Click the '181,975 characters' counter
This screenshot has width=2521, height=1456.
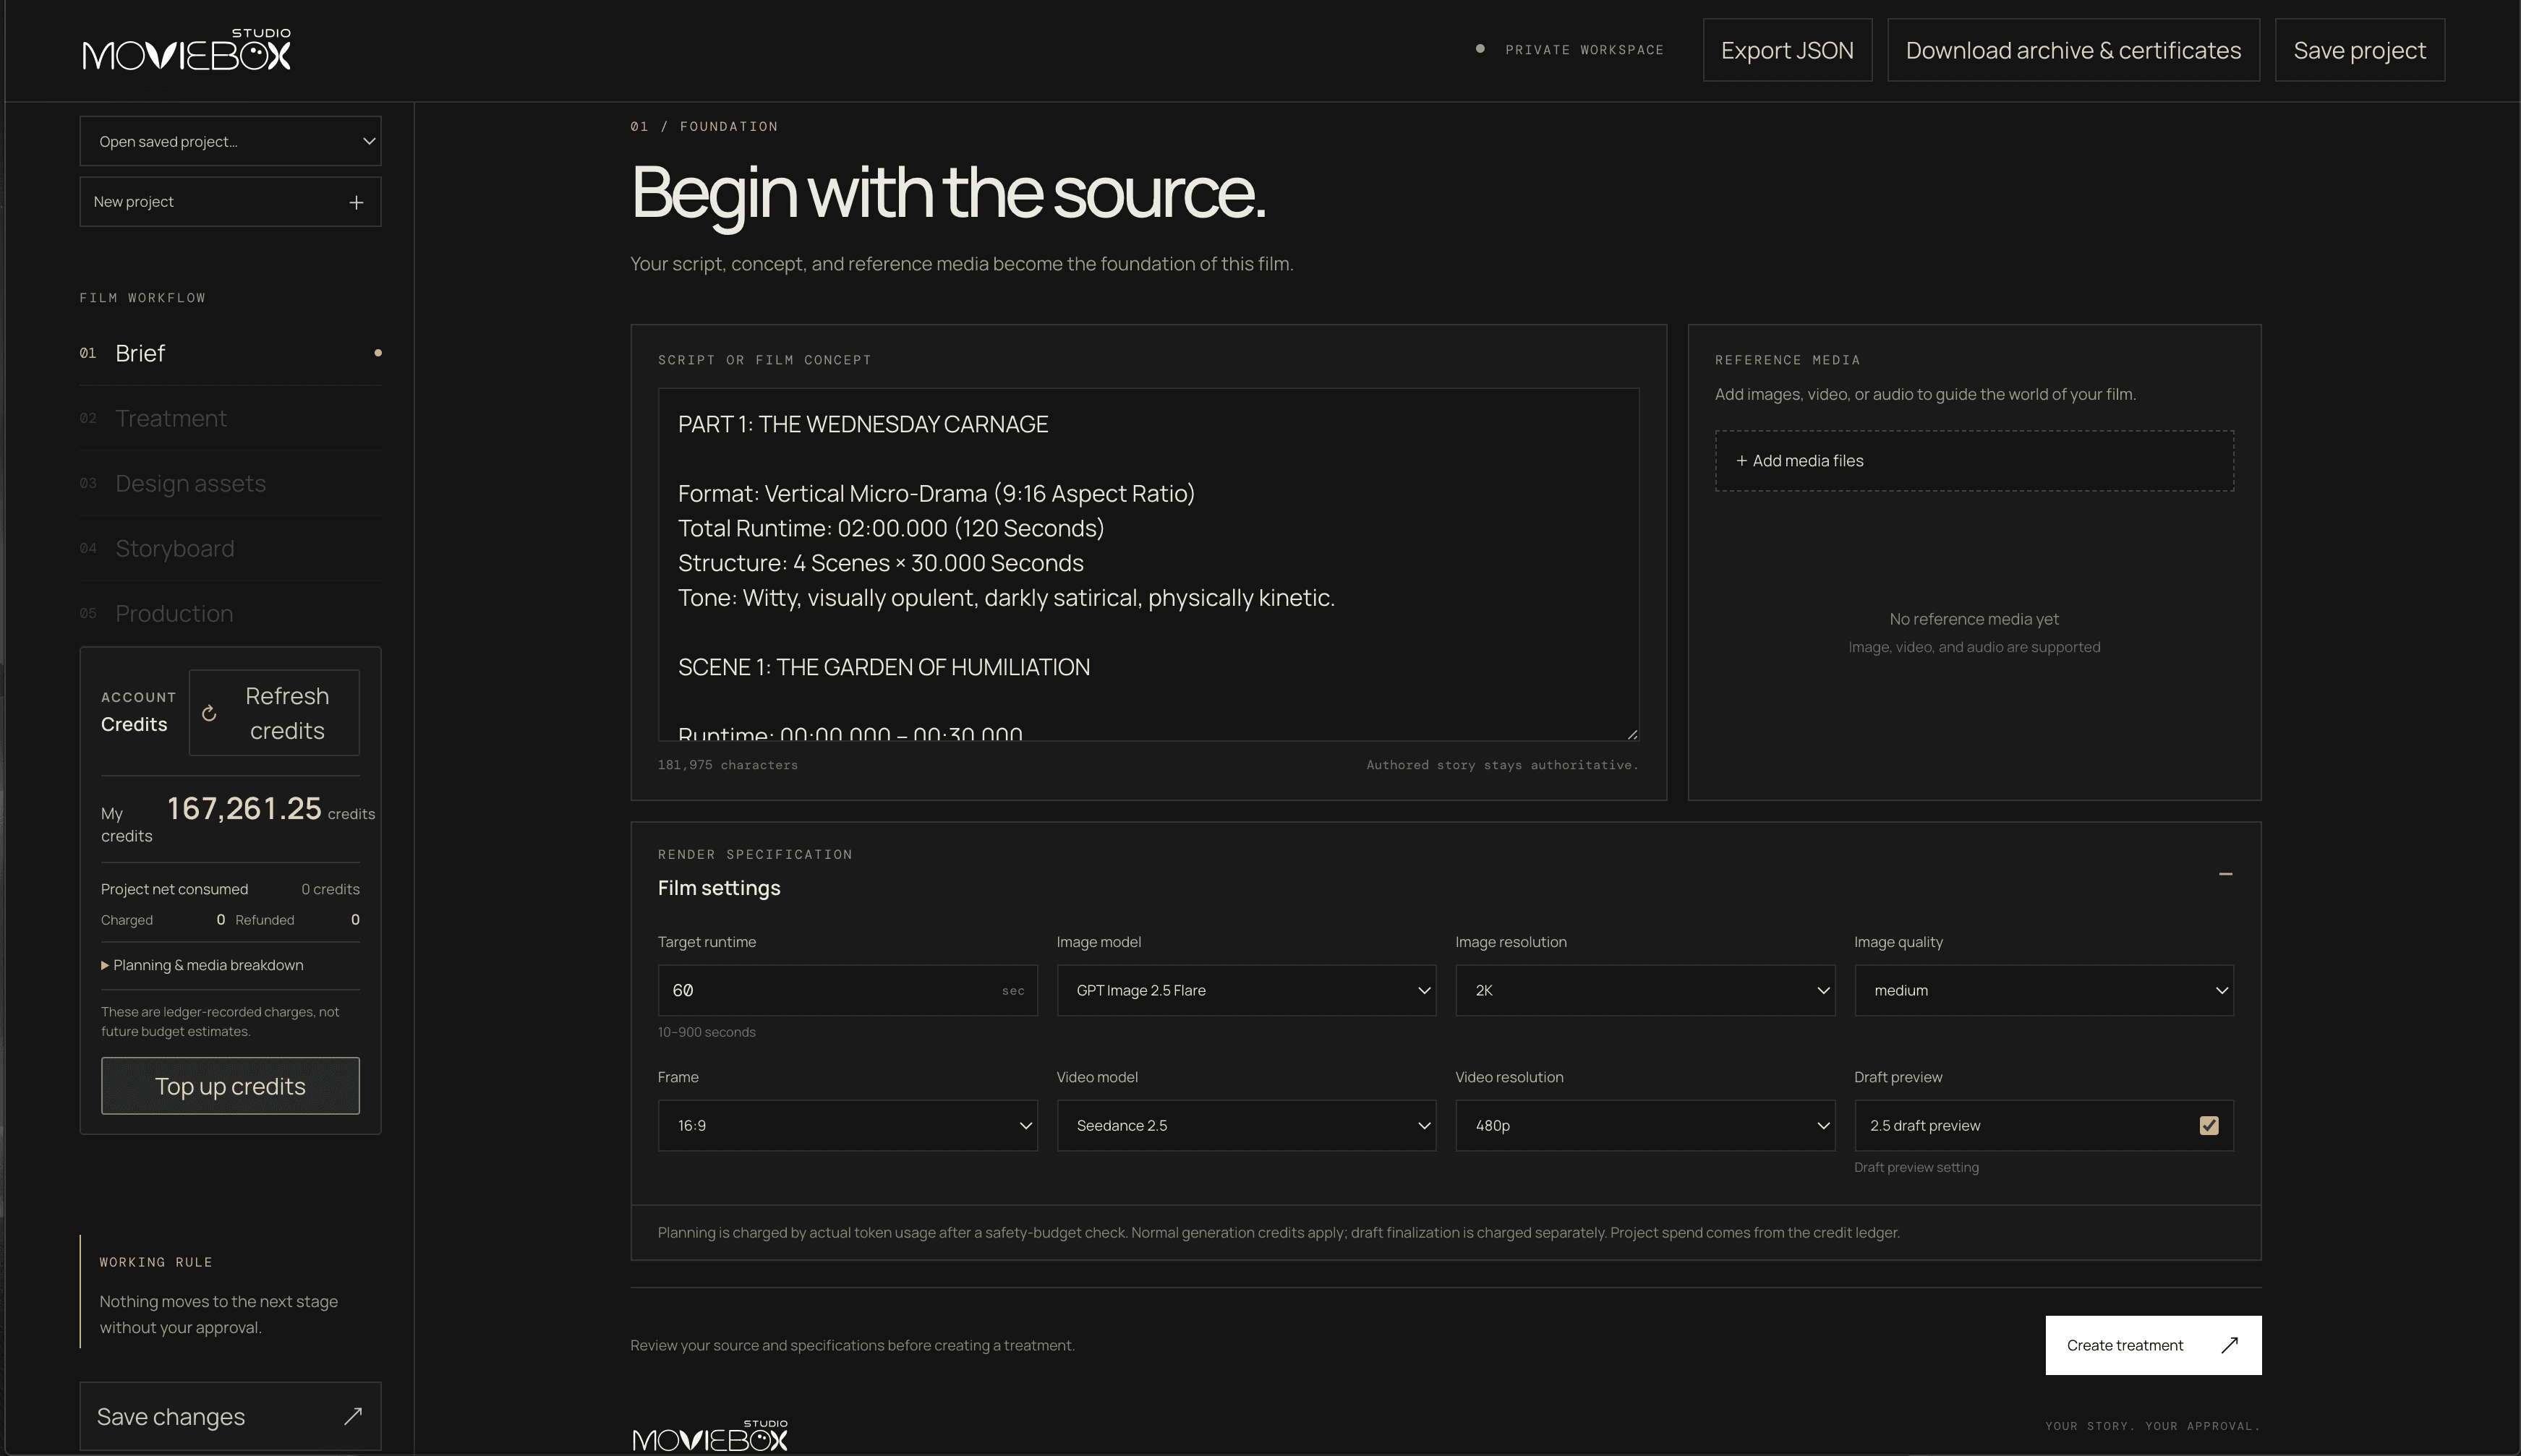(727, 765)
